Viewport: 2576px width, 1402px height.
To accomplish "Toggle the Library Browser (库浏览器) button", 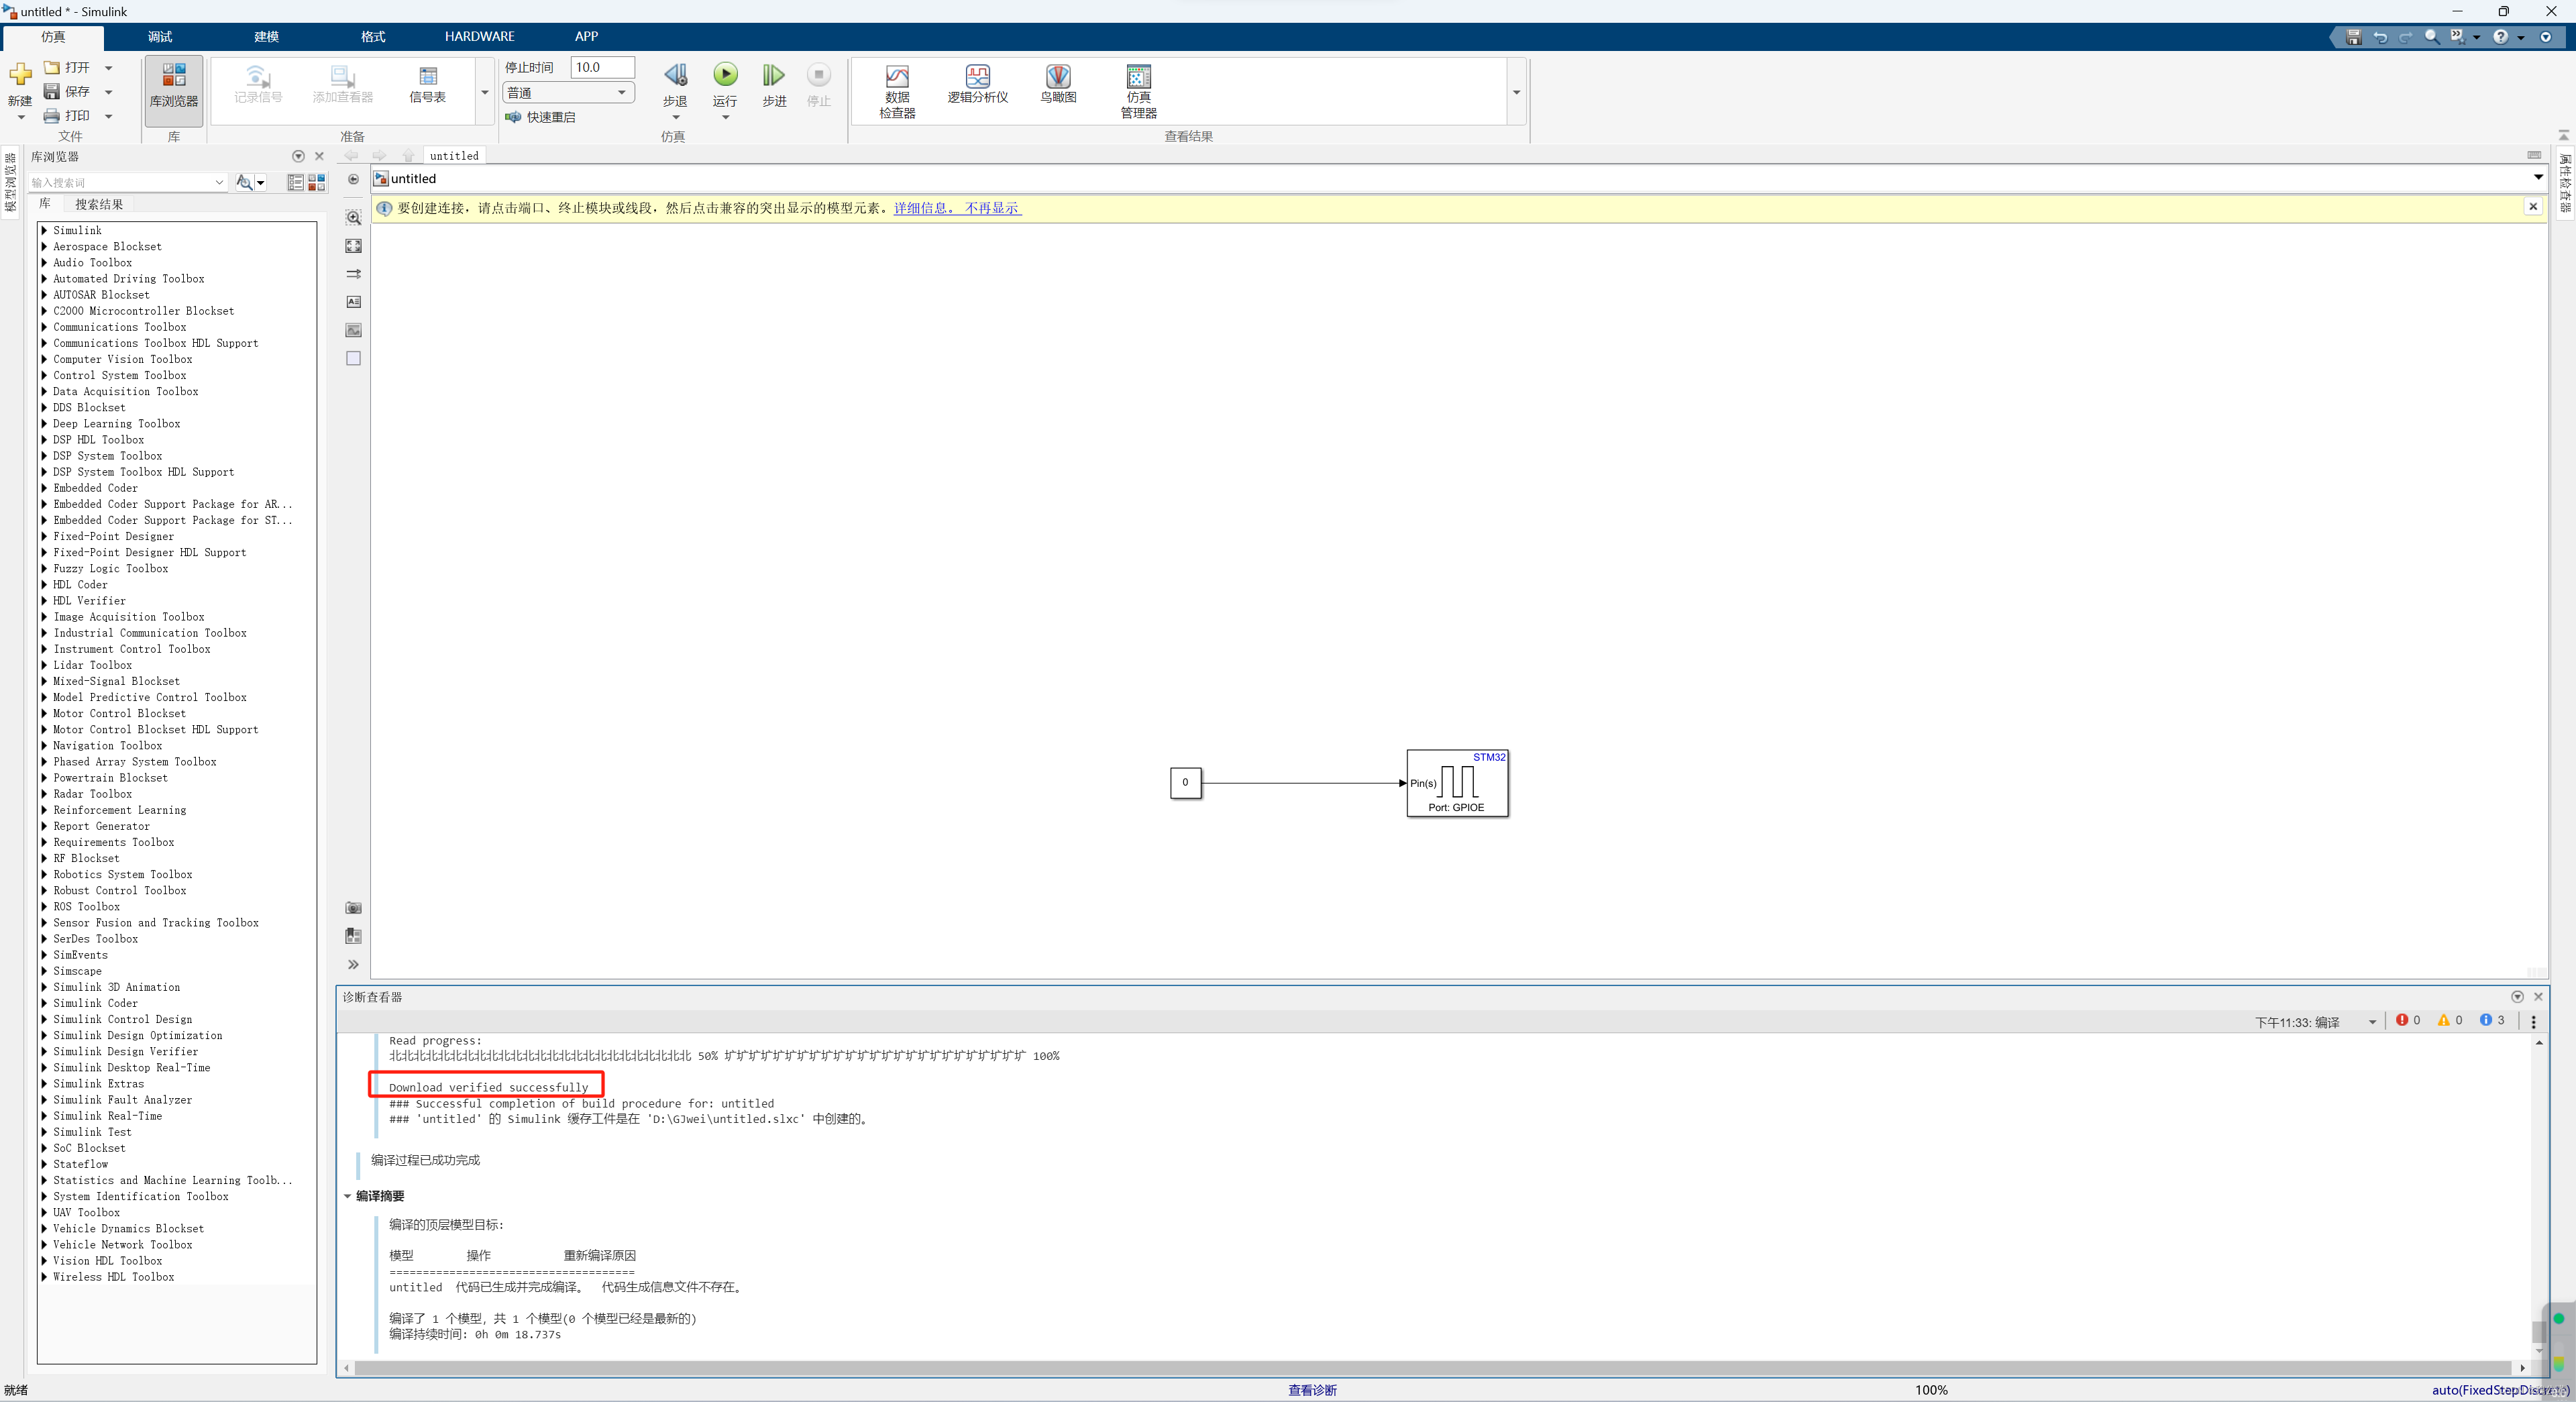I will tap(173, 87).
